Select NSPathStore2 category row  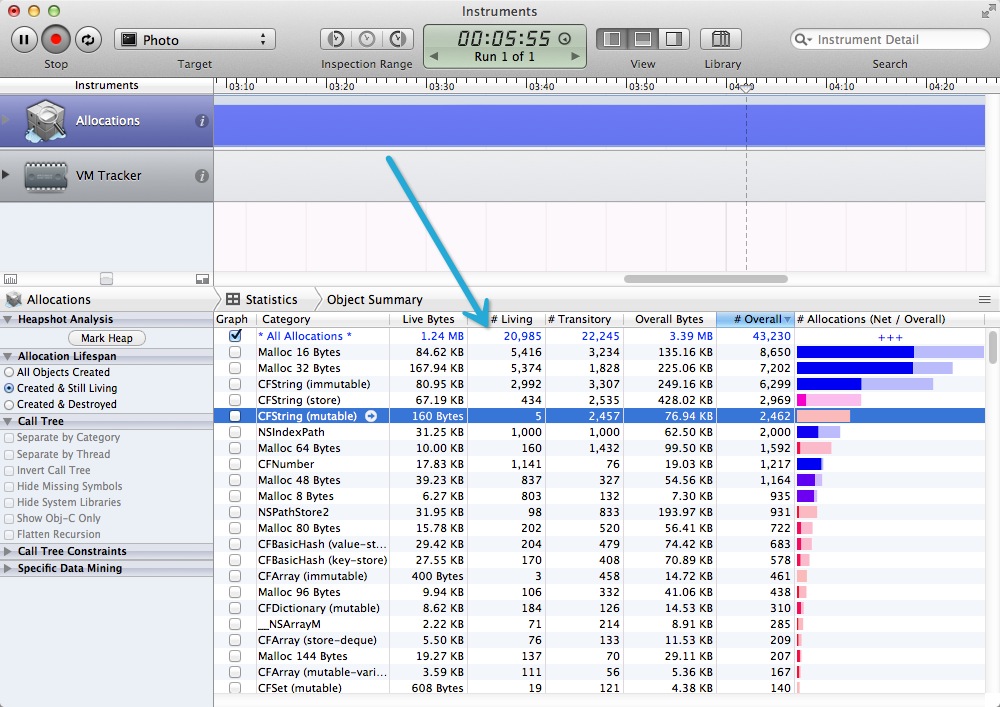pos(599,512)
